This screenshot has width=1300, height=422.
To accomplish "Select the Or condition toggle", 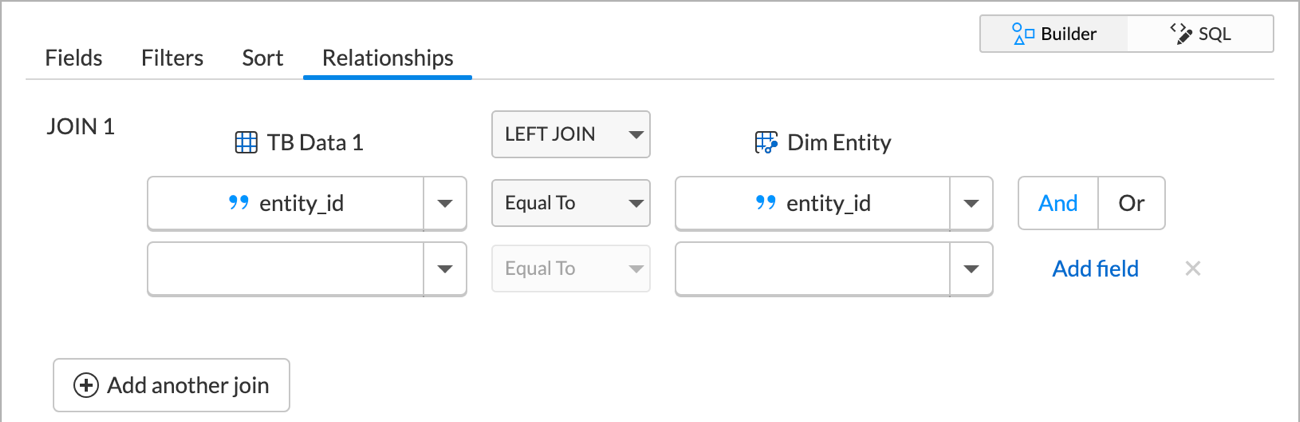I will tap(1131, 203).
